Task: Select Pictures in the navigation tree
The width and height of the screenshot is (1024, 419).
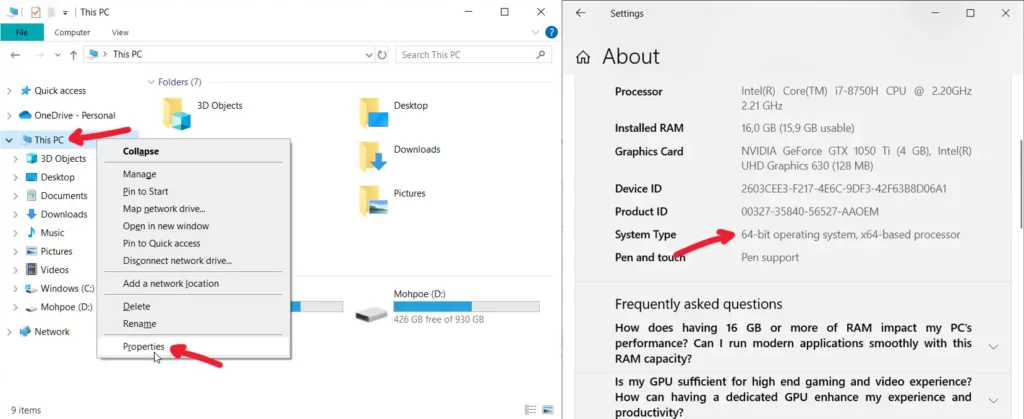Action: (56, 251)
